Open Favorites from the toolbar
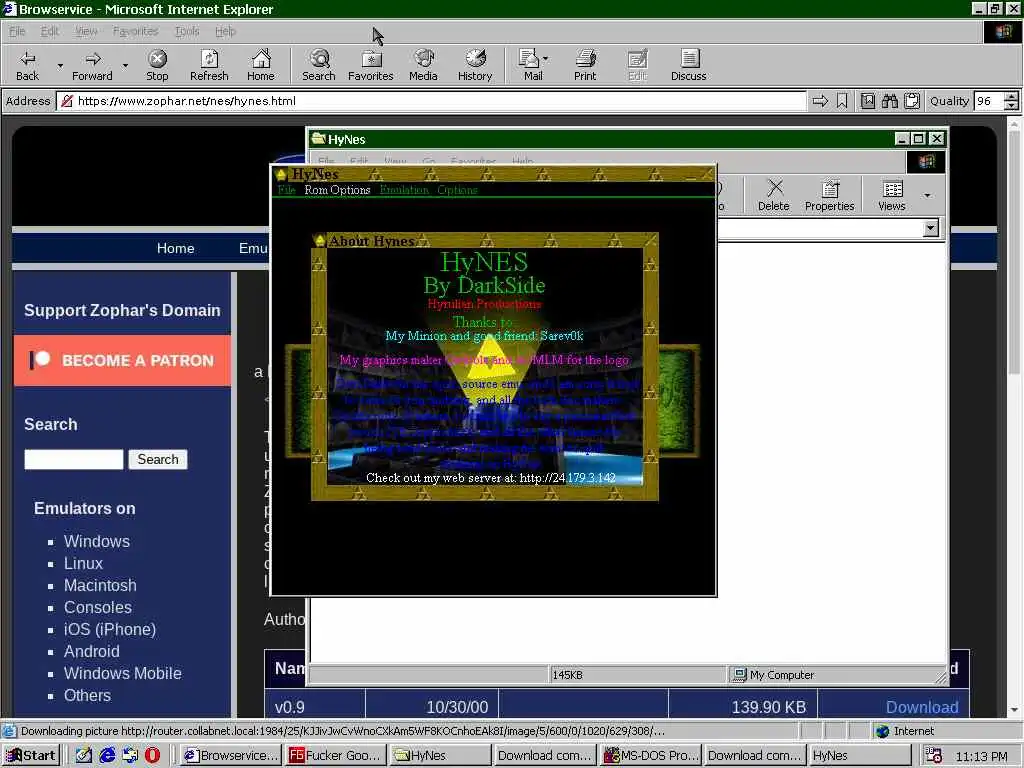Viewport: 1024px width, 768px height. pyautogui.click(x=371, y=65)
